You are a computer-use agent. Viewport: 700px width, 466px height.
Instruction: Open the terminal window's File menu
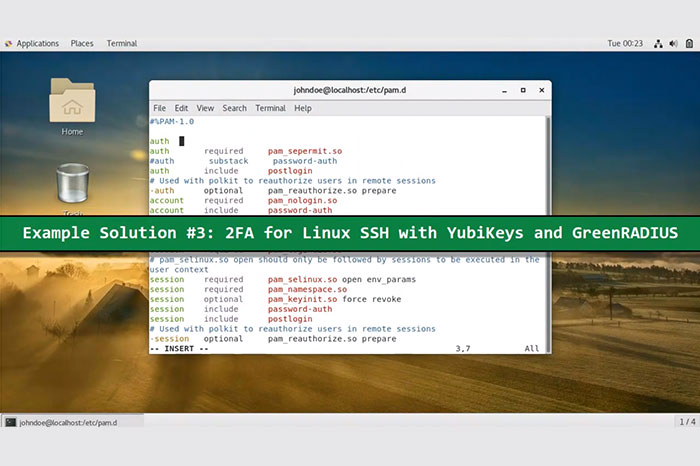click(x=160, y=108)
